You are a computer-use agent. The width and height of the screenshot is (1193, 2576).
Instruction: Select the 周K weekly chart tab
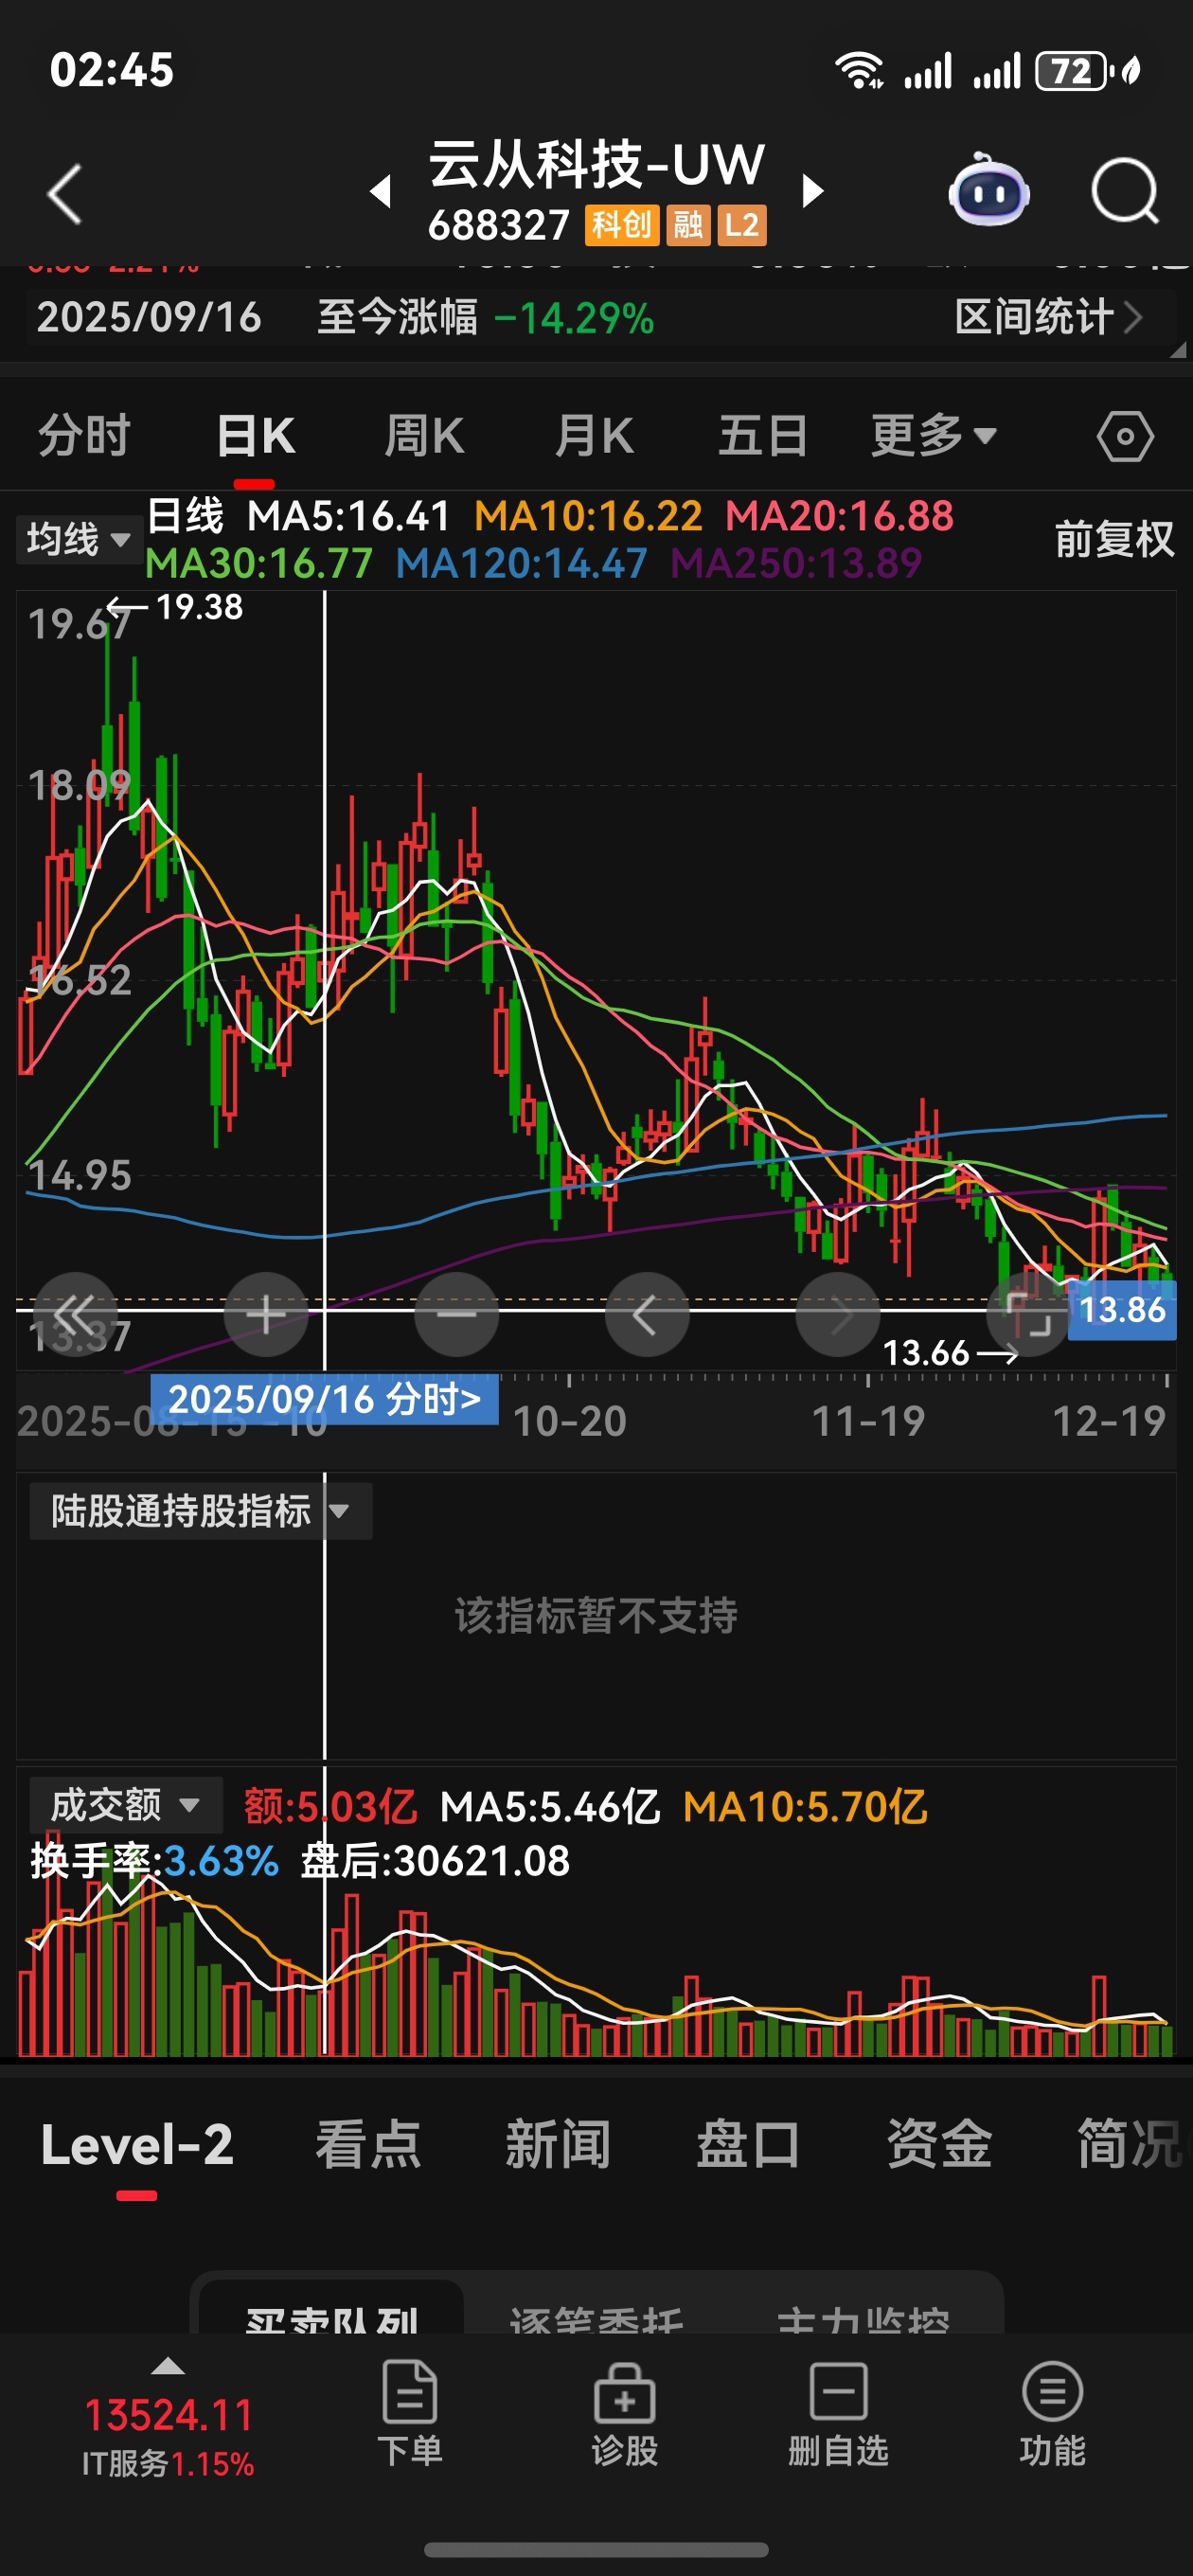click(424, 436)
